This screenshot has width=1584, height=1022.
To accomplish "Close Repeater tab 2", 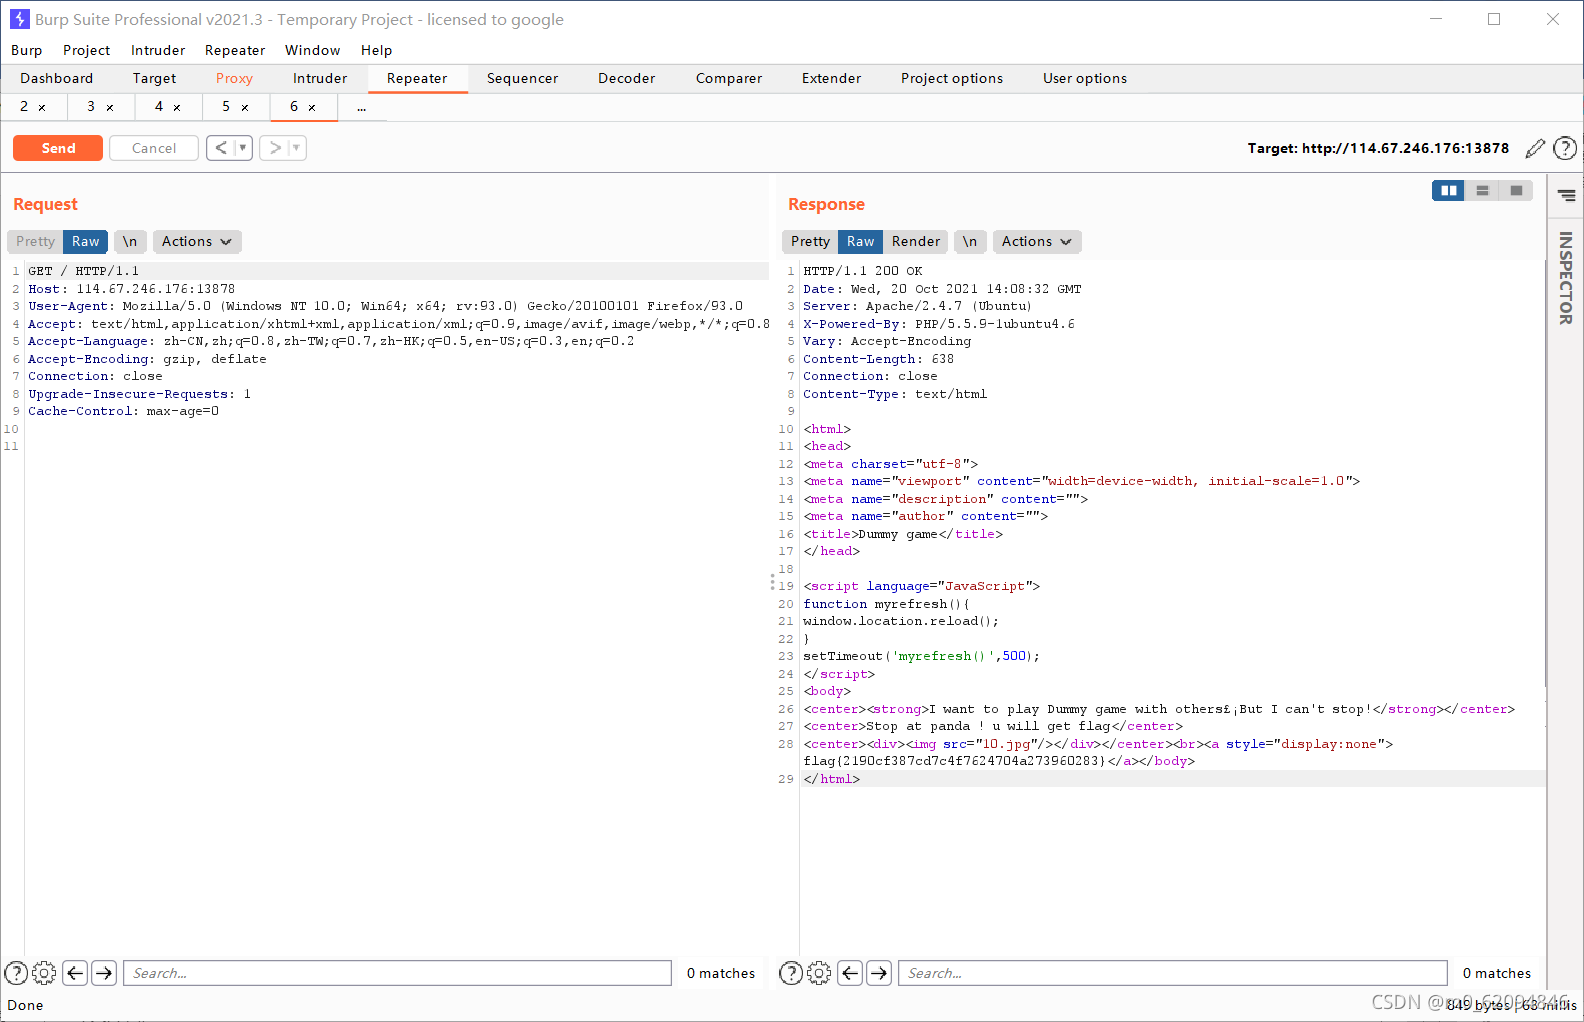I will 42,107.
